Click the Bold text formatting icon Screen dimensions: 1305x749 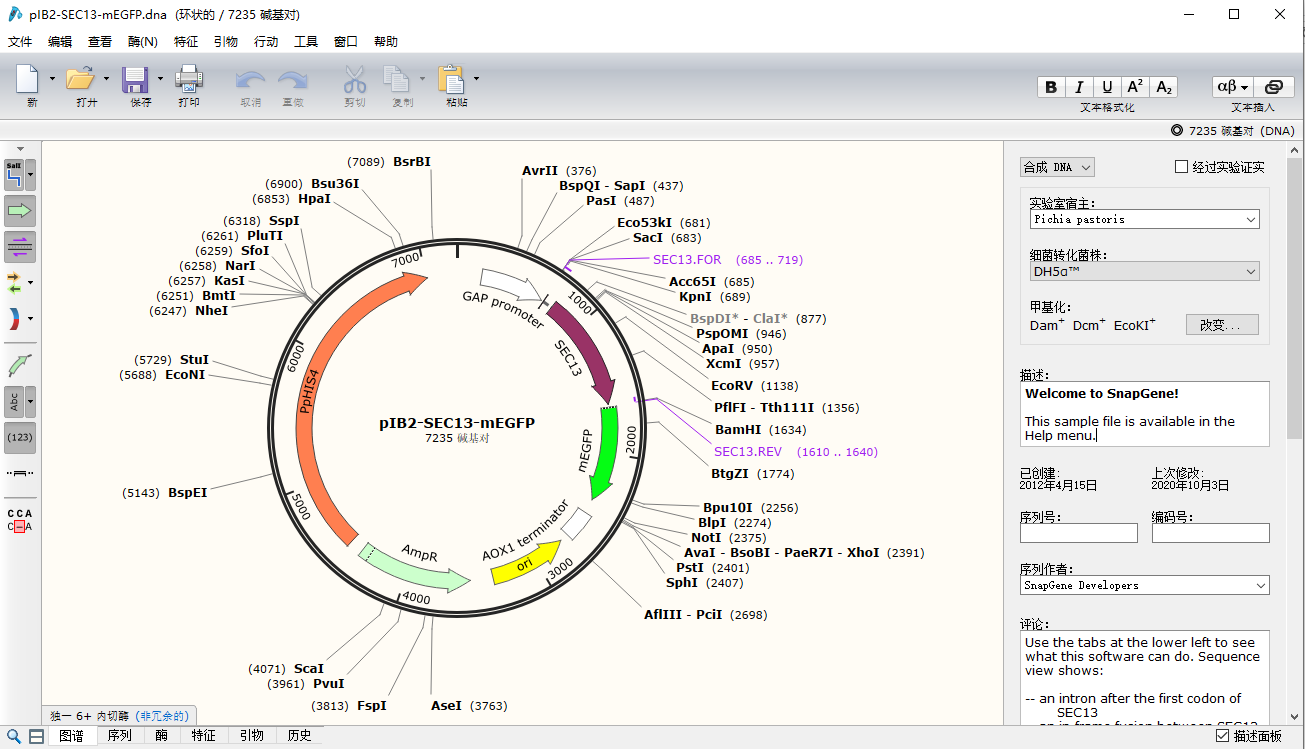coord(1051,87)
